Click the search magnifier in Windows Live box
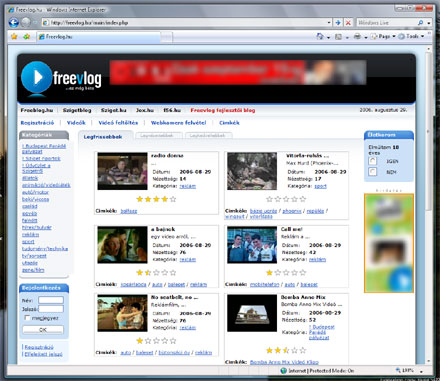The width and height of the screenshot is (440, 381). tap(420, 23)
